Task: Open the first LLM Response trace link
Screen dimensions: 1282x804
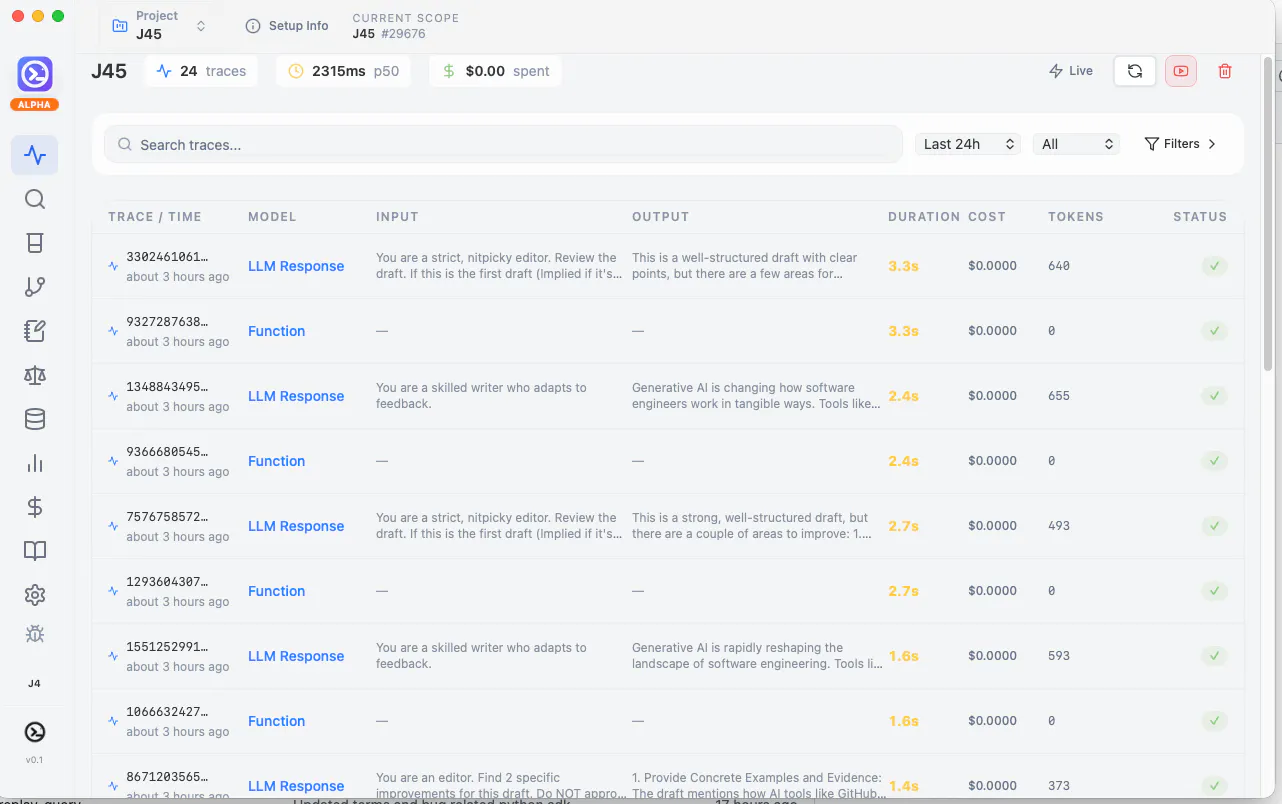Action: point(296,266)
